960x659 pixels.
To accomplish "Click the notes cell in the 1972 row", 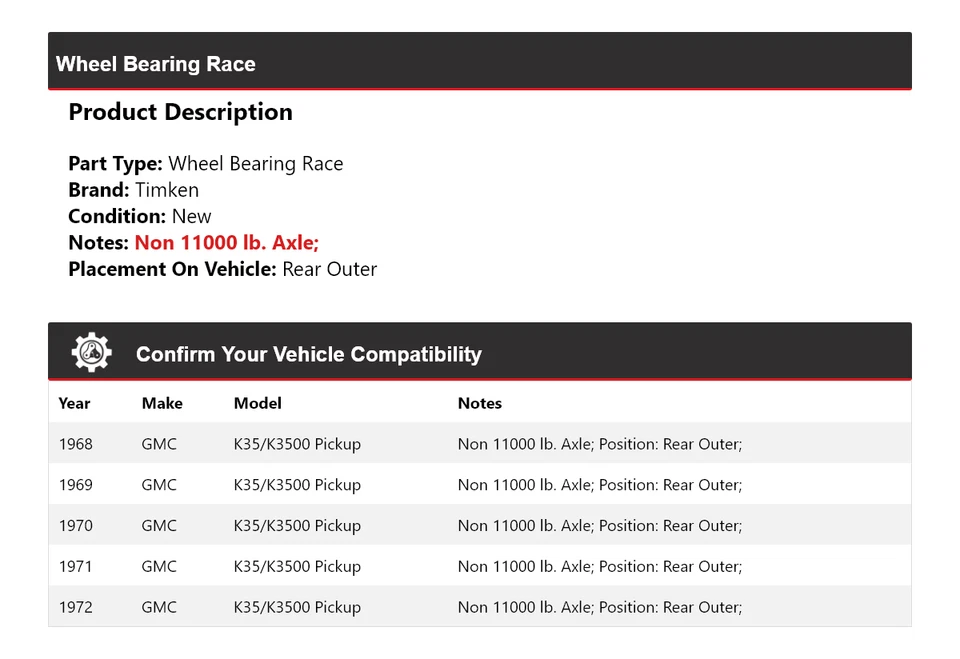I will point(599,607).
